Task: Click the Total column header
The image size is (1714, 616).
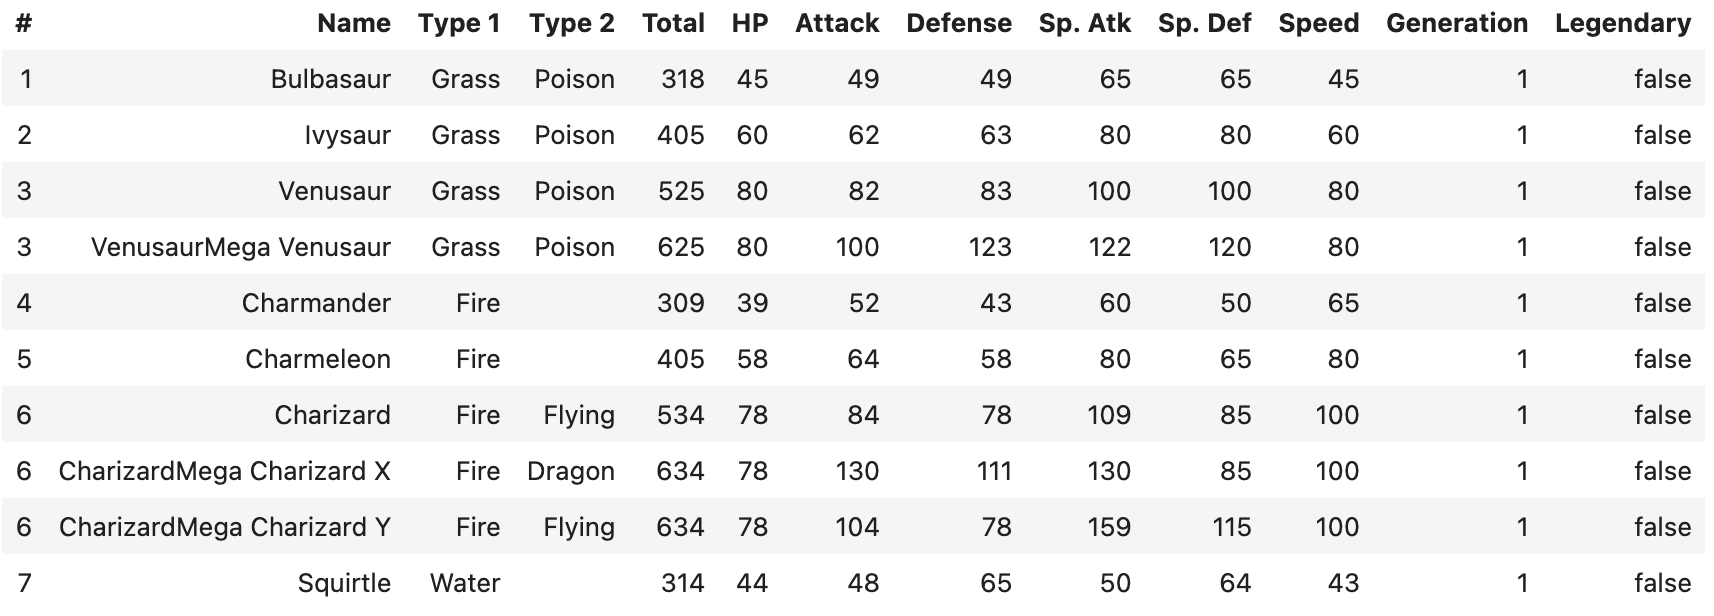Action: point(673,23)
